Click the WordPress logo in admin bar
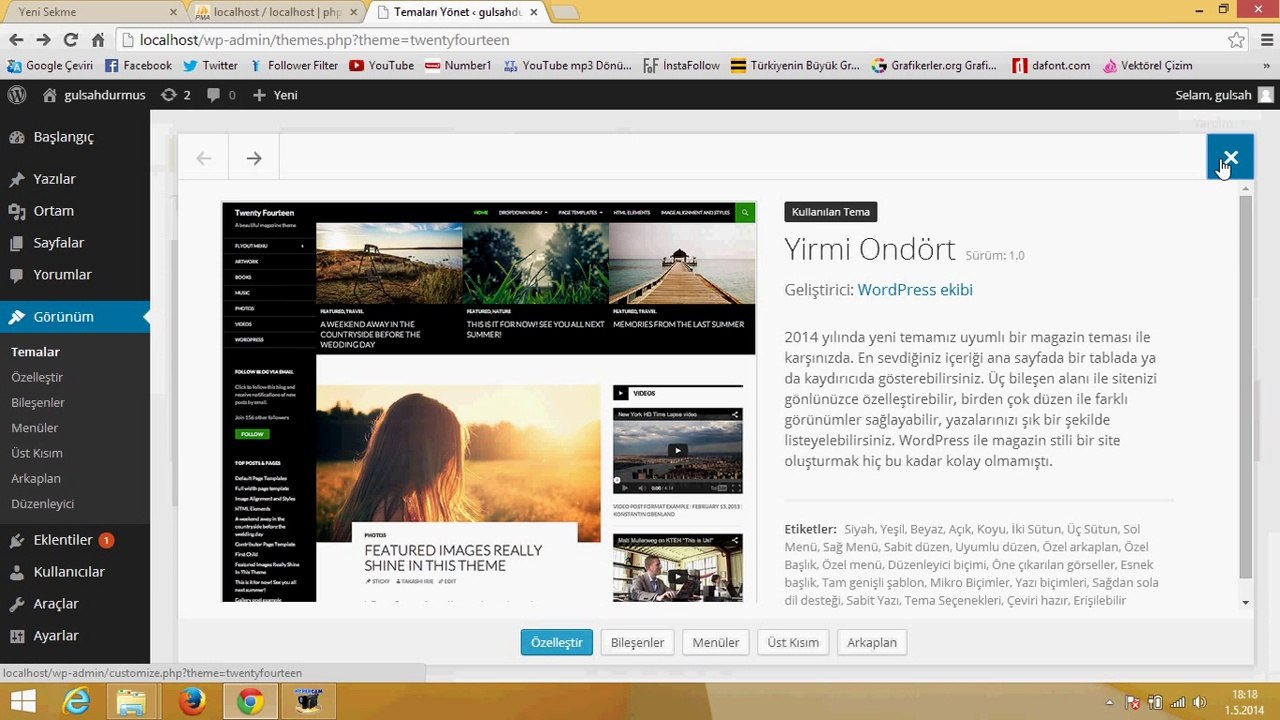 click(x=17, y=95)
